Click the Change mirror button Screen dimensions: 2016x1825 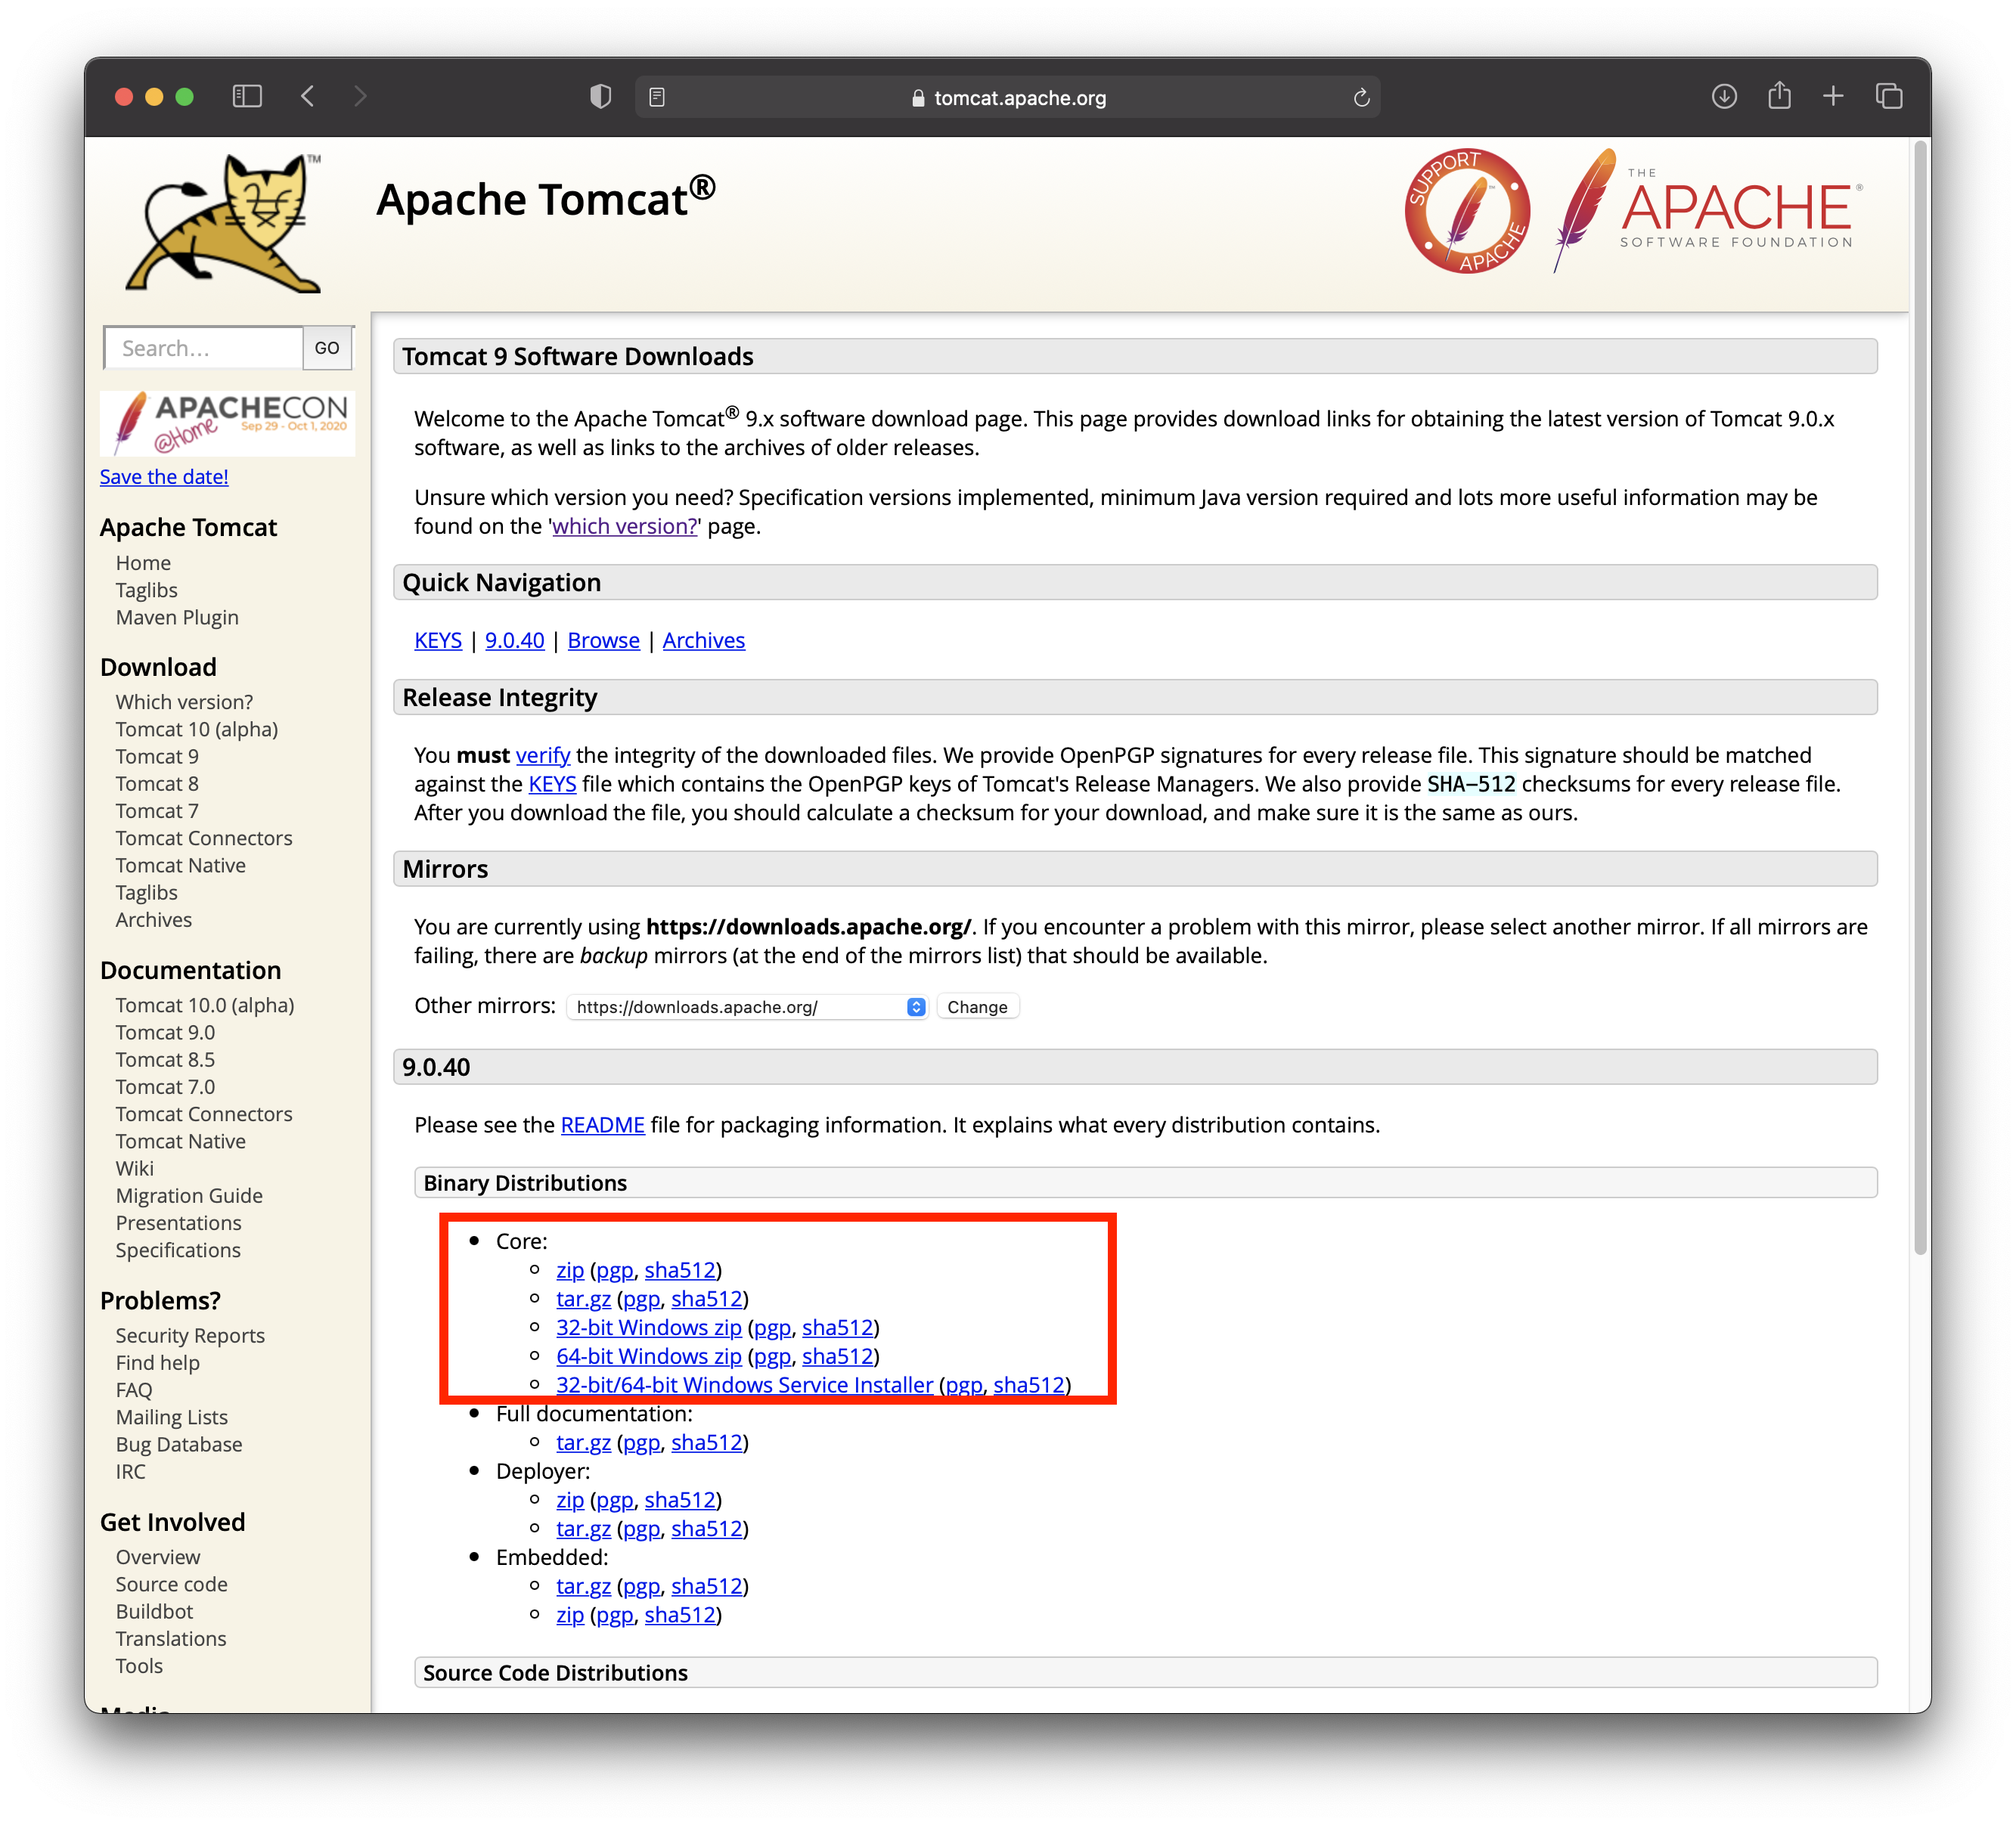point(977,1007)
